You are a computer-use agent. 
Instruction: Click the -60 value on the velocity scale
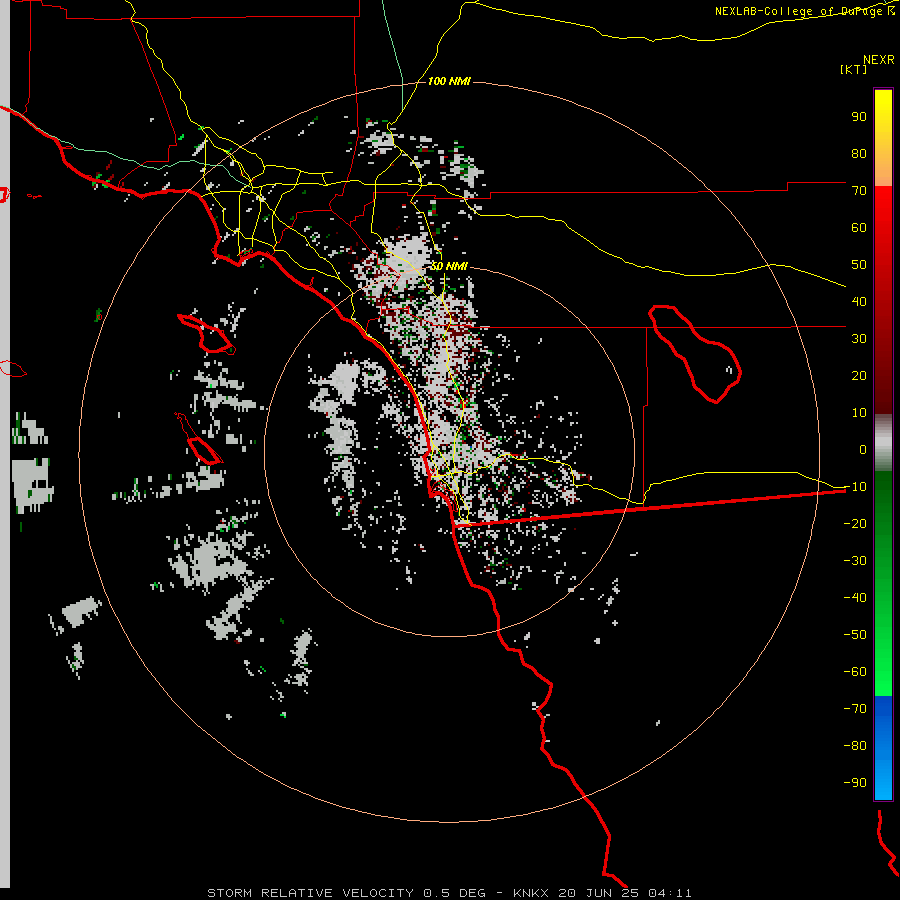pos(855,672)
